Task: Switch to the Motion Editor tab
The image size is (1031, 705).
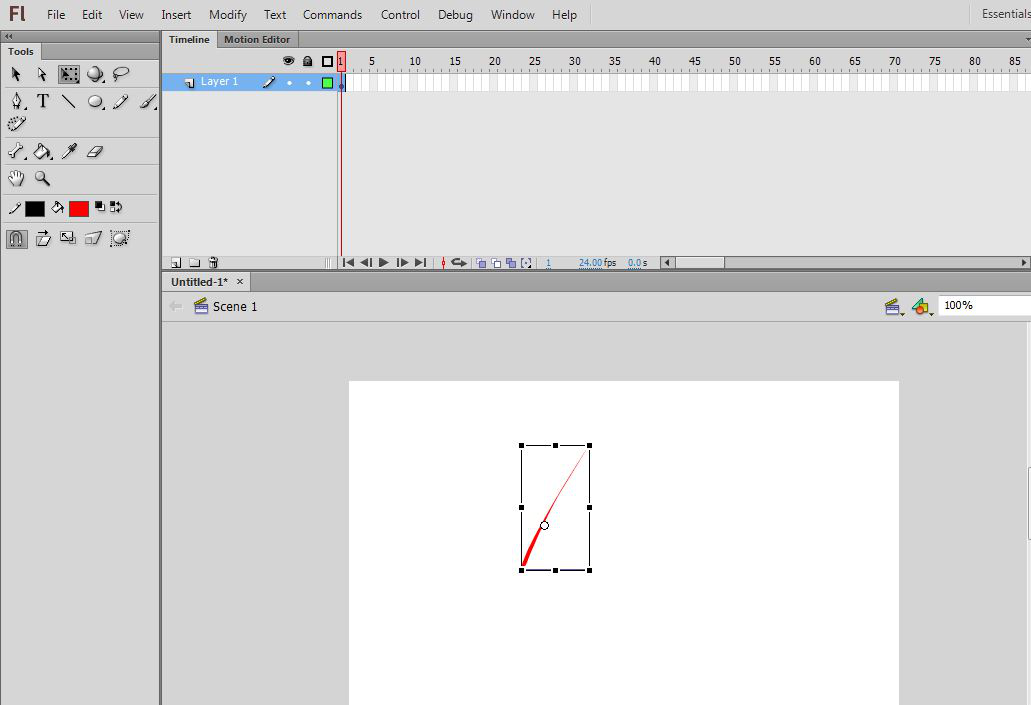Action: click(257, 39)
